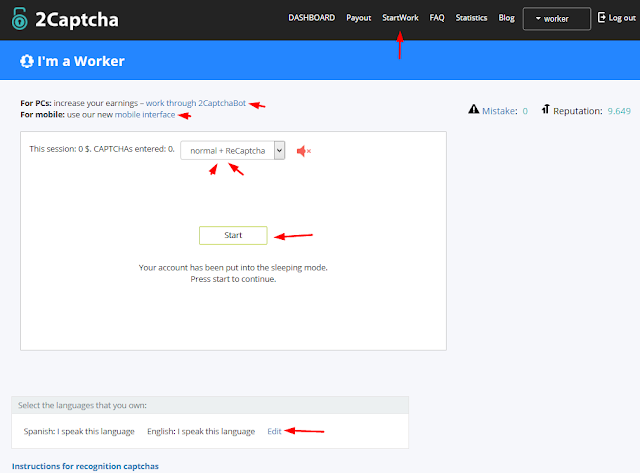Click 'Spanish: I speak this language' text
The image size is (640, 473).
pyautogui.click(x=79, y=431)
